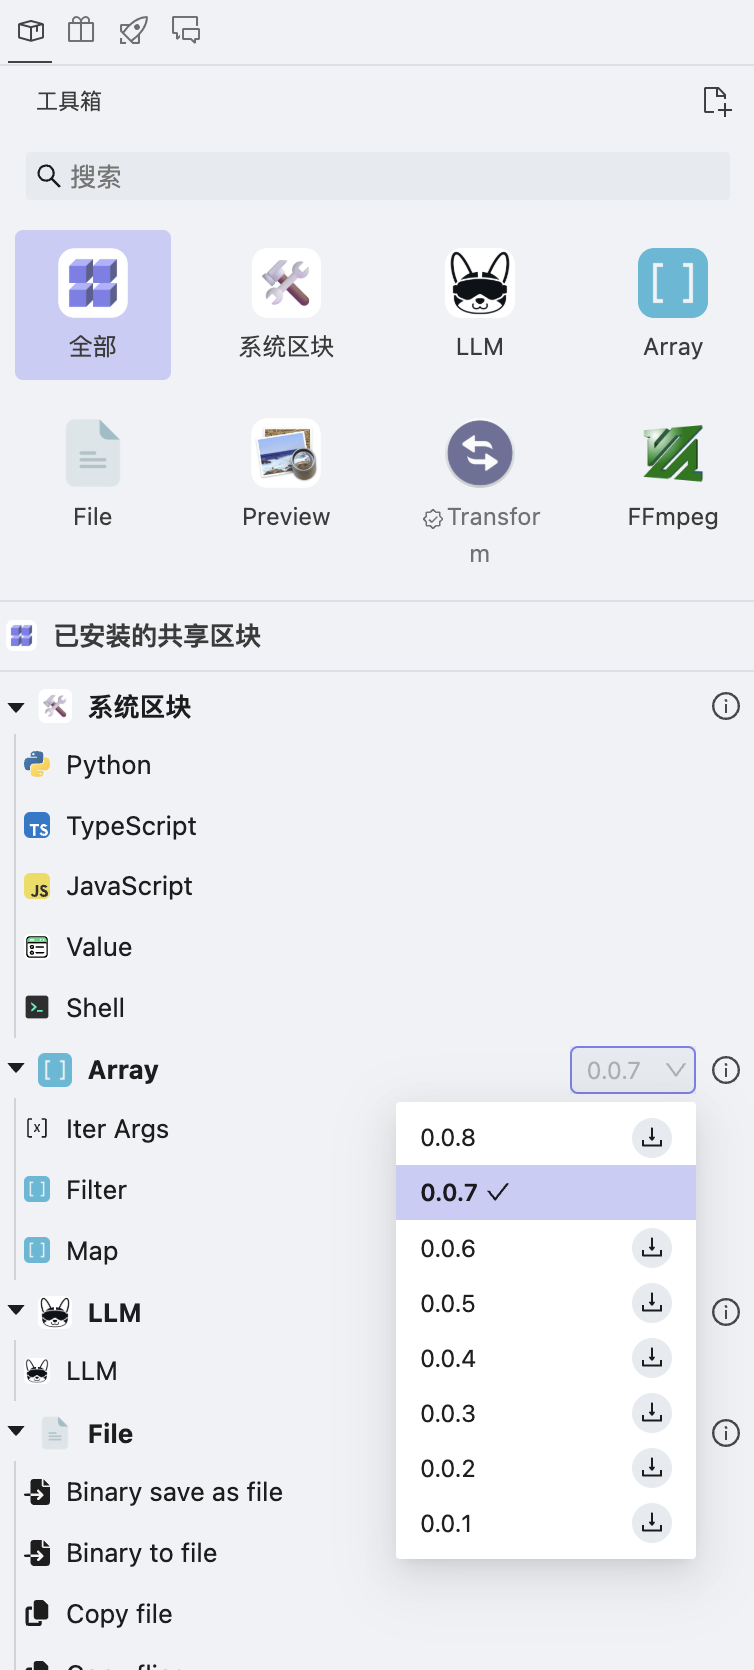Select the Transform category icon
Screen dimensions: 754x1670
coord(480,453)
